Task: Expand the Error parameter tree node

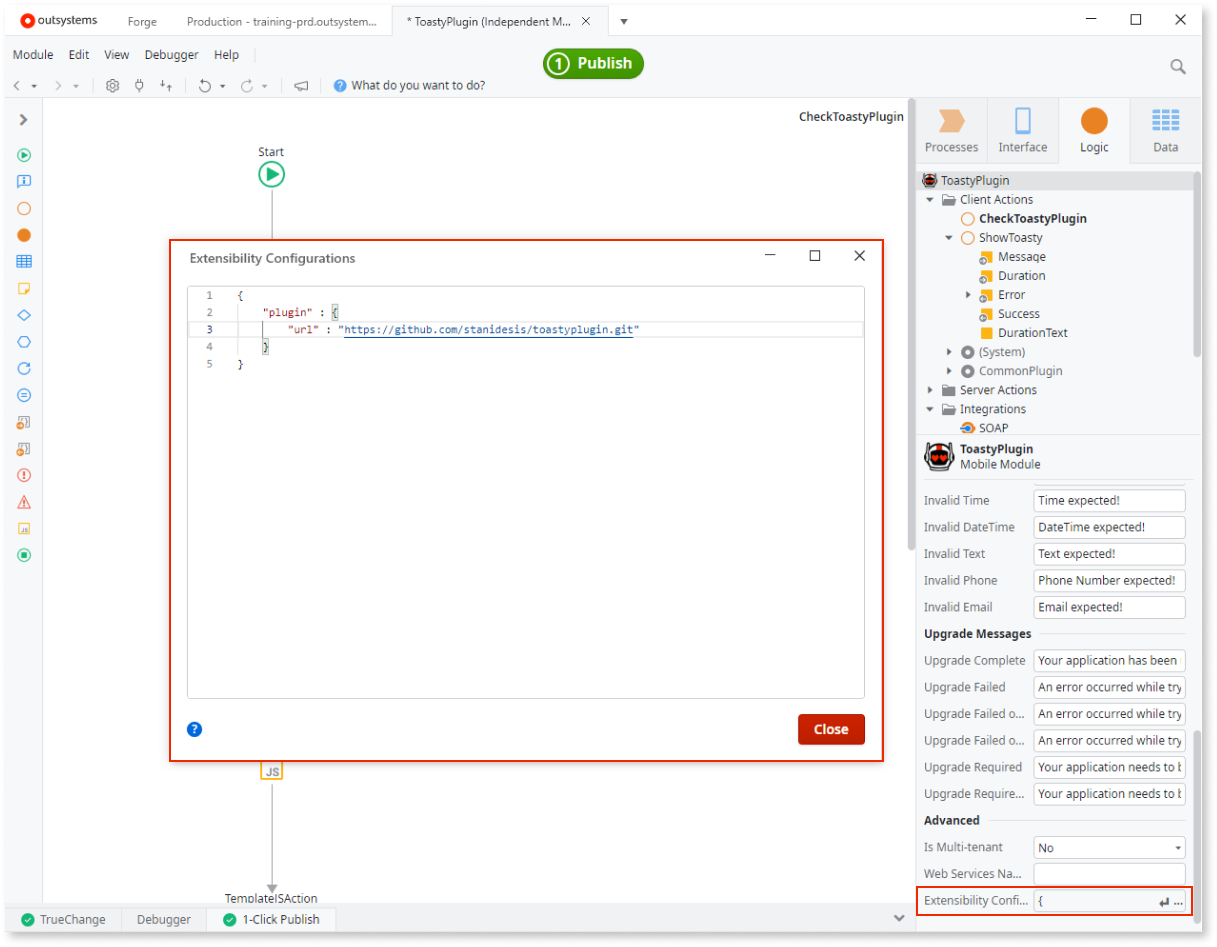Action: pyautogui.click(x=968, y=295)
